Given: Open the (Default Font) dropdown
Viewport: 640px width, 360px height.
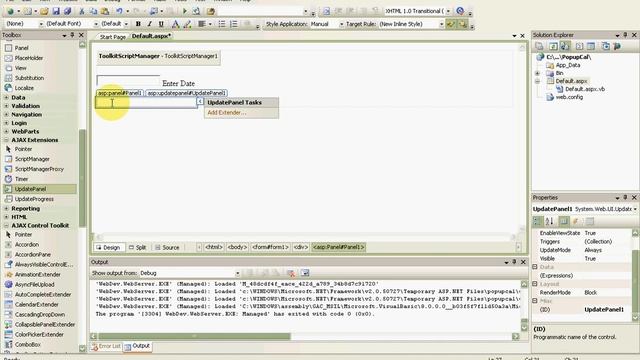Looking at the screenshot, I should (96, 24).
